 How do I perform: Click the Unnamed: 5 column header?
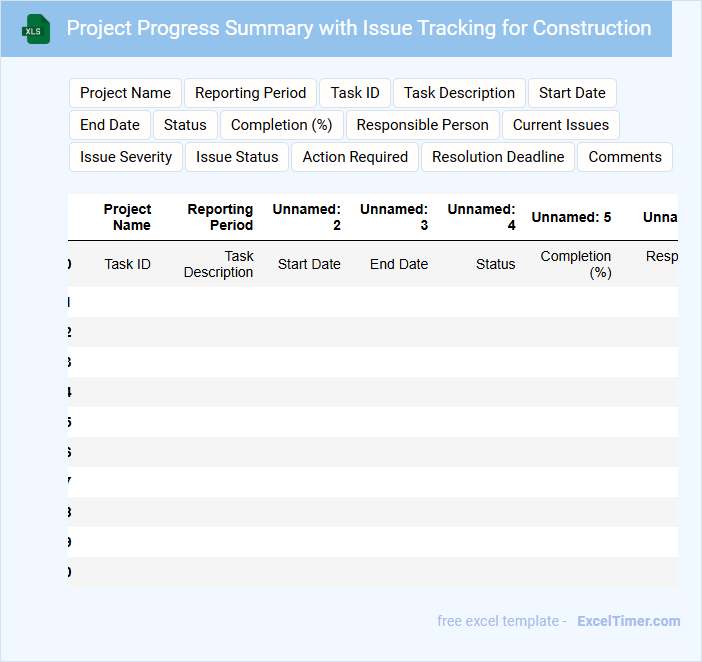point(571,217)
